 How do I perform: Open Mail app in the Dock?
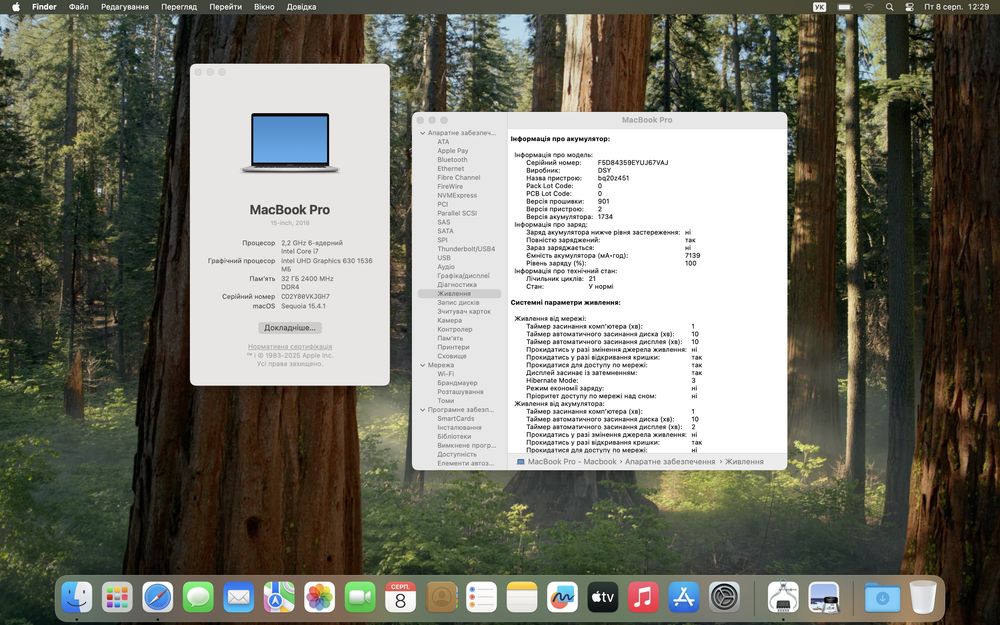239,598
